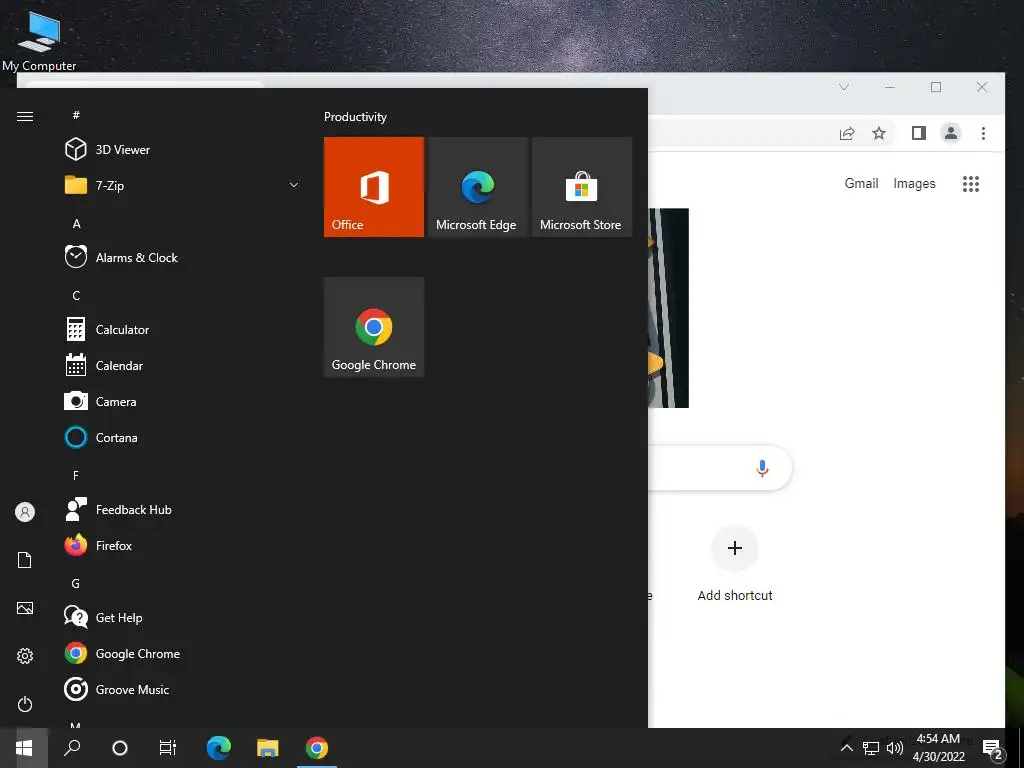Open Google apps grid in Chrome
This screenshot has height=768, width=1024.
click(970, 184)
